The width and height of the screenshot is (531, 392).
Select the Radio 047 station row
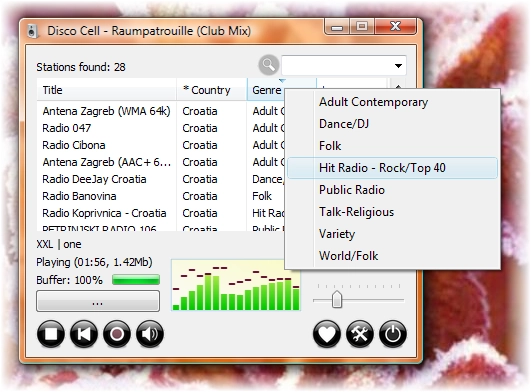pos(67,128)
